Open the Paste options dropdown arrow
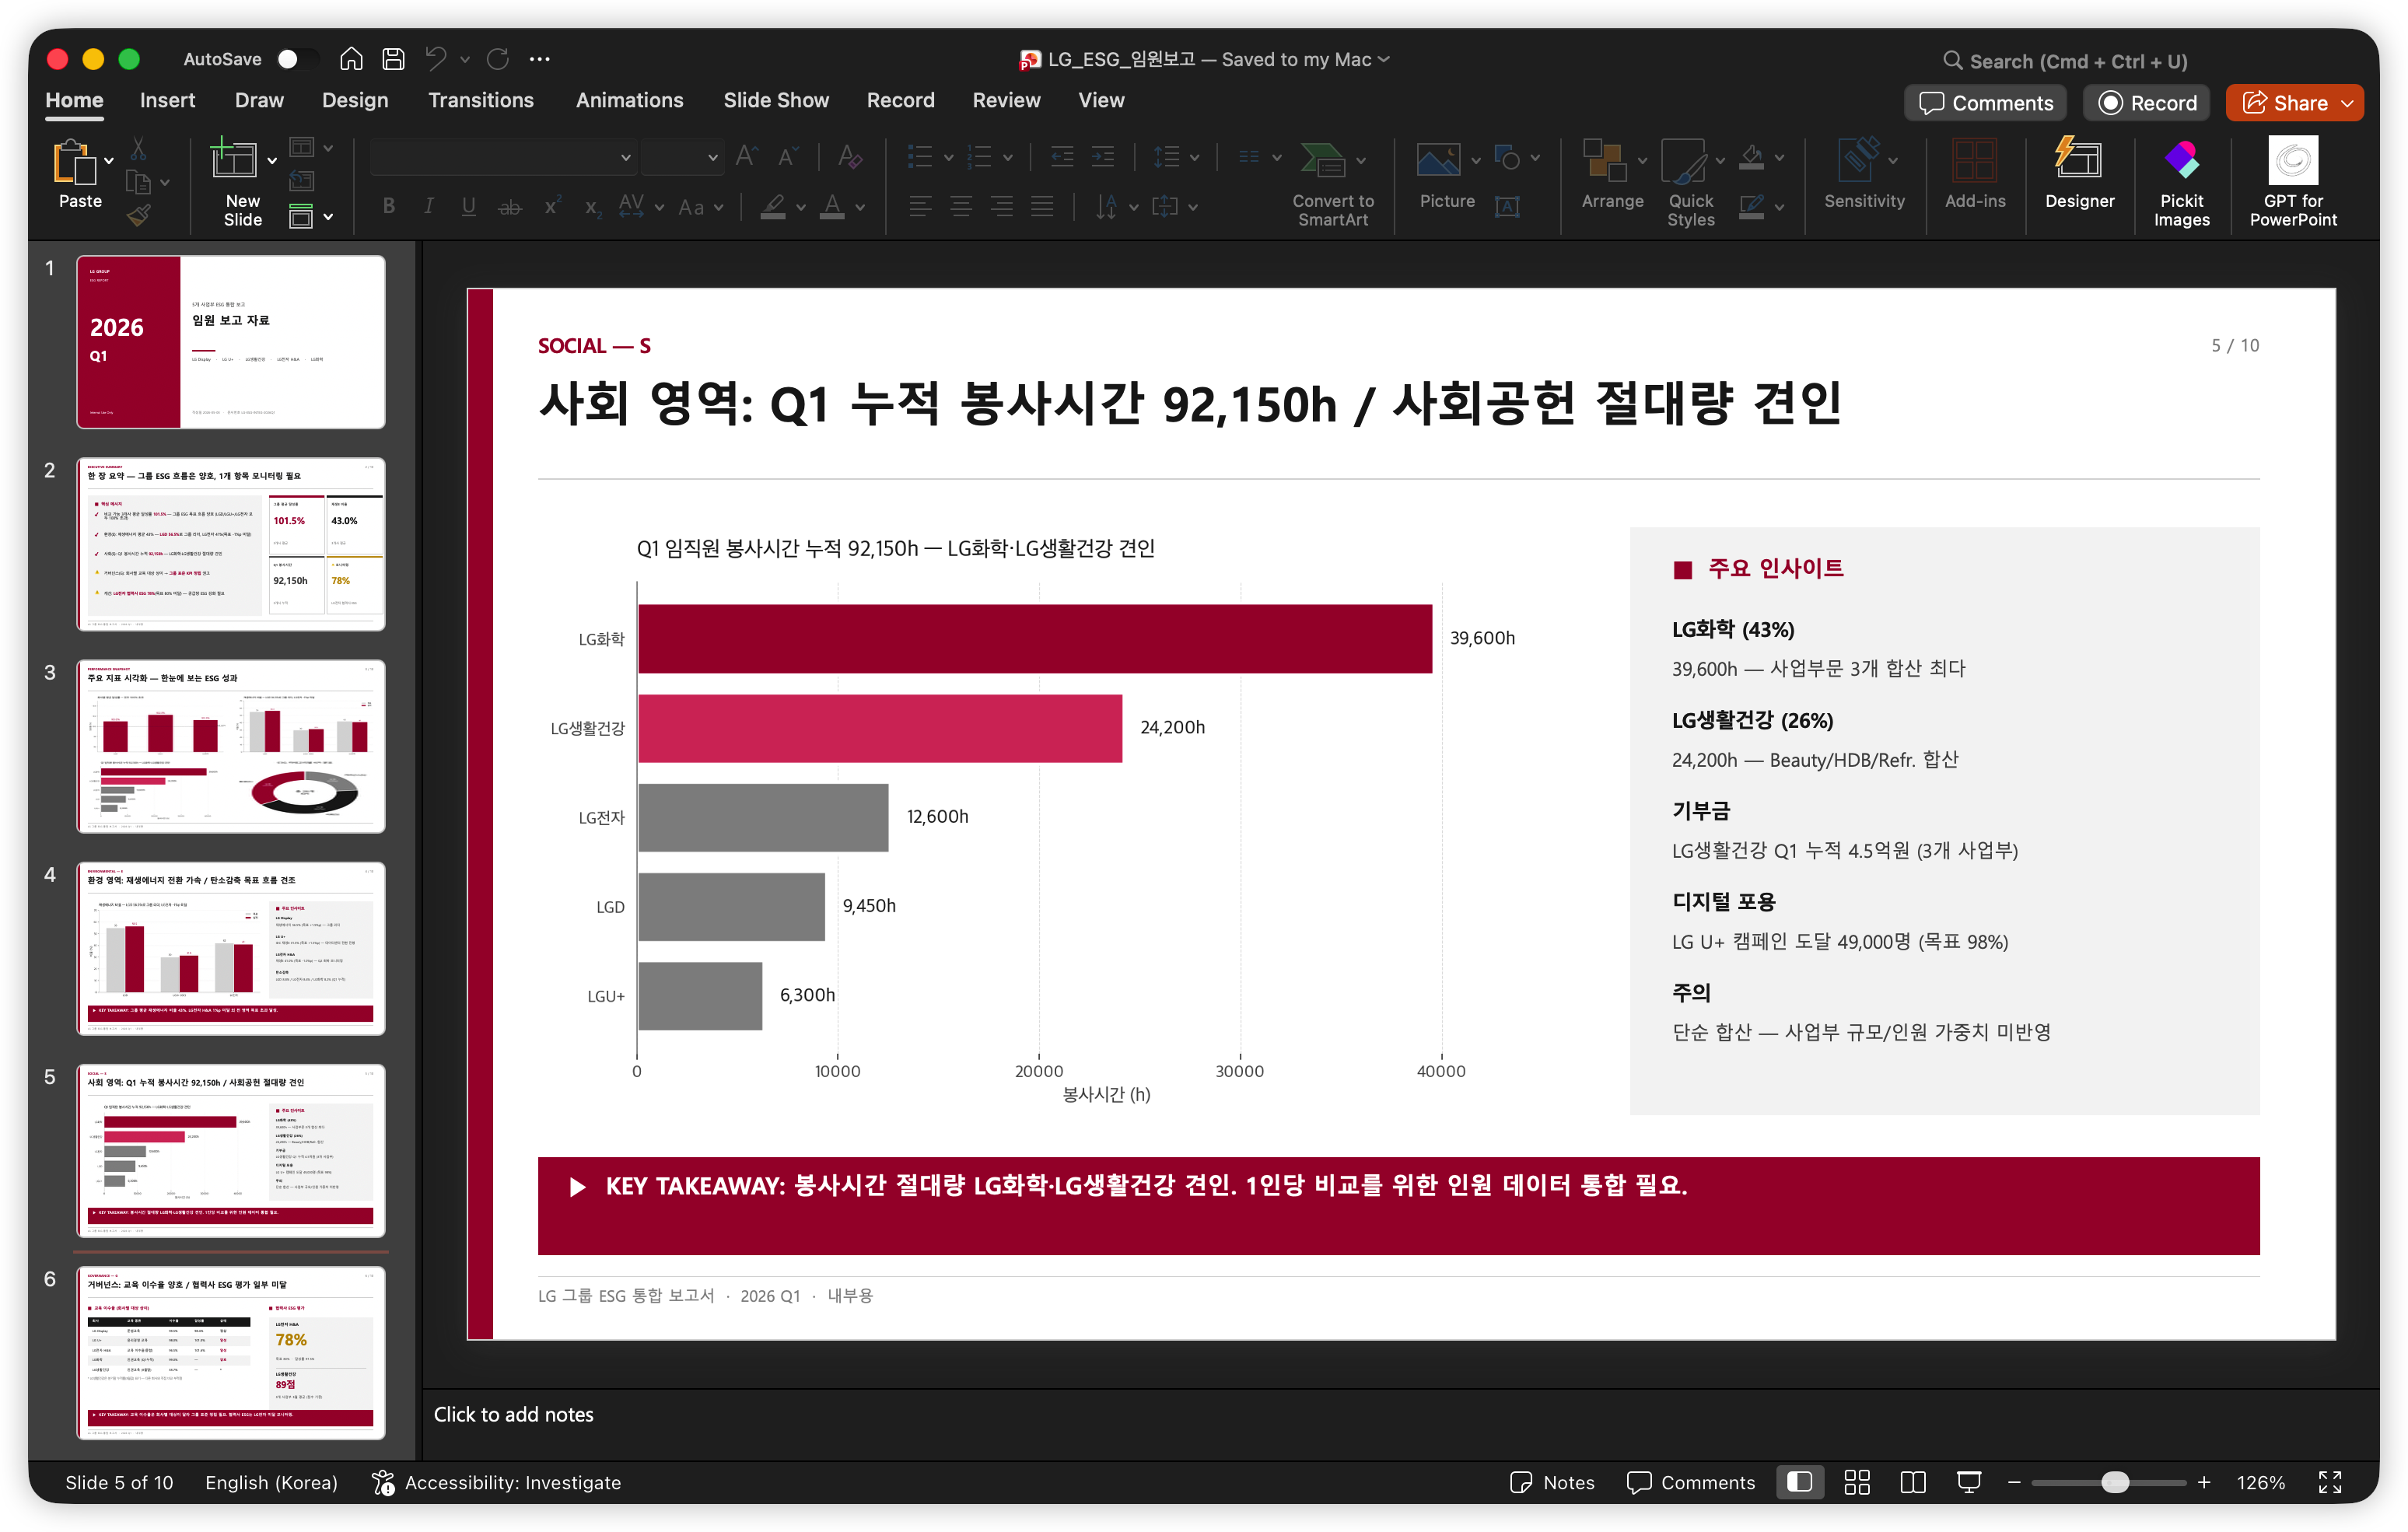The width and height of the screenshot is (2408, 1532). (x=109, y=160)
